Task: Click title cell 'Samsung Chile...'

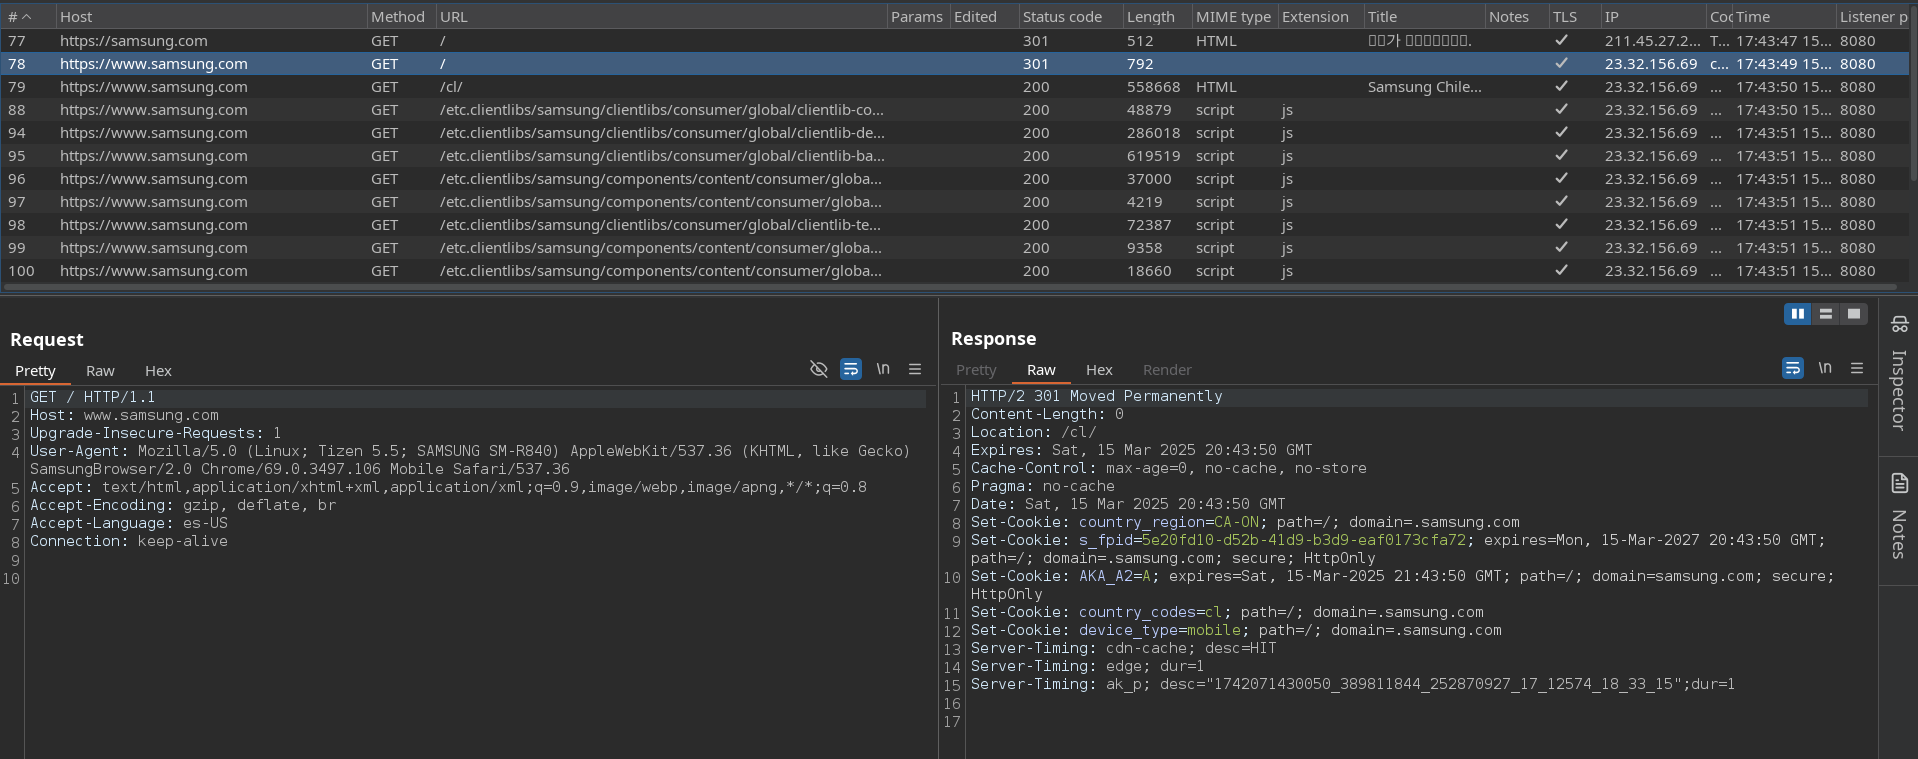Action: click(x=1424, y=87)
